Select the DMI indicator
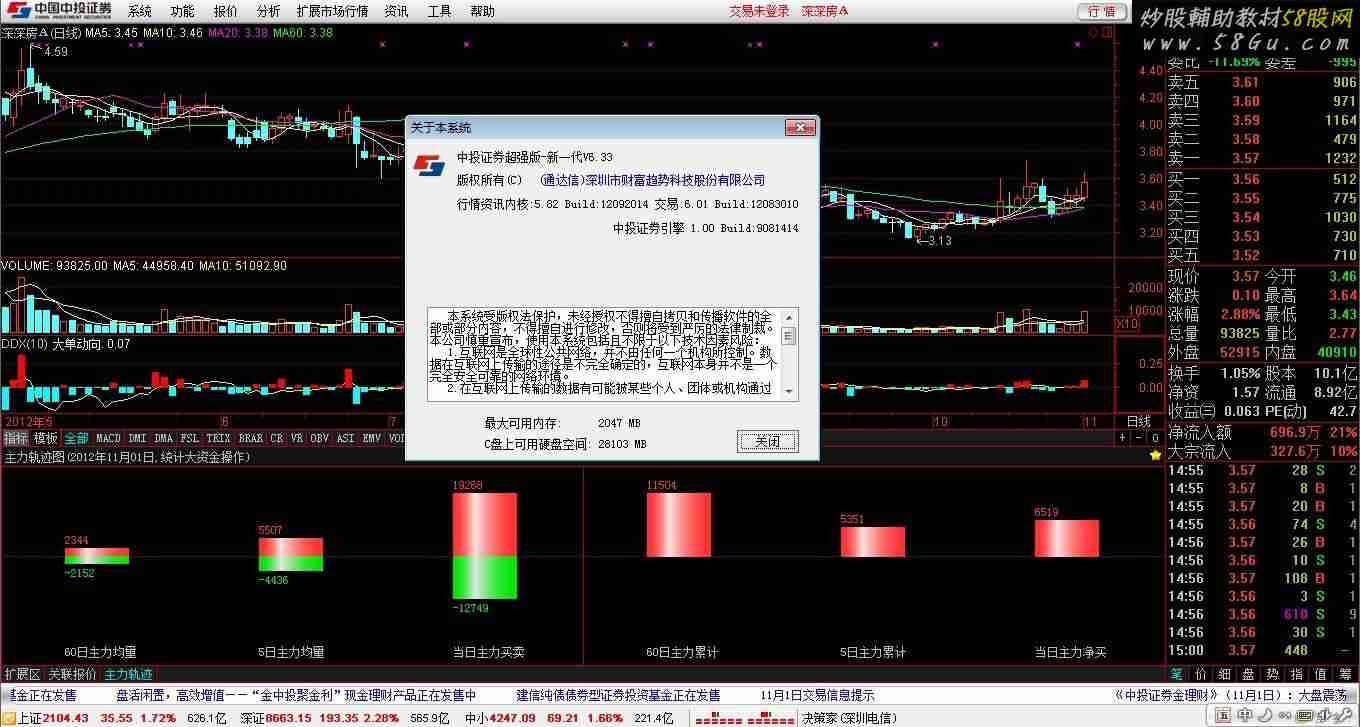This screenshot has width=1360, height=727. 137,438
